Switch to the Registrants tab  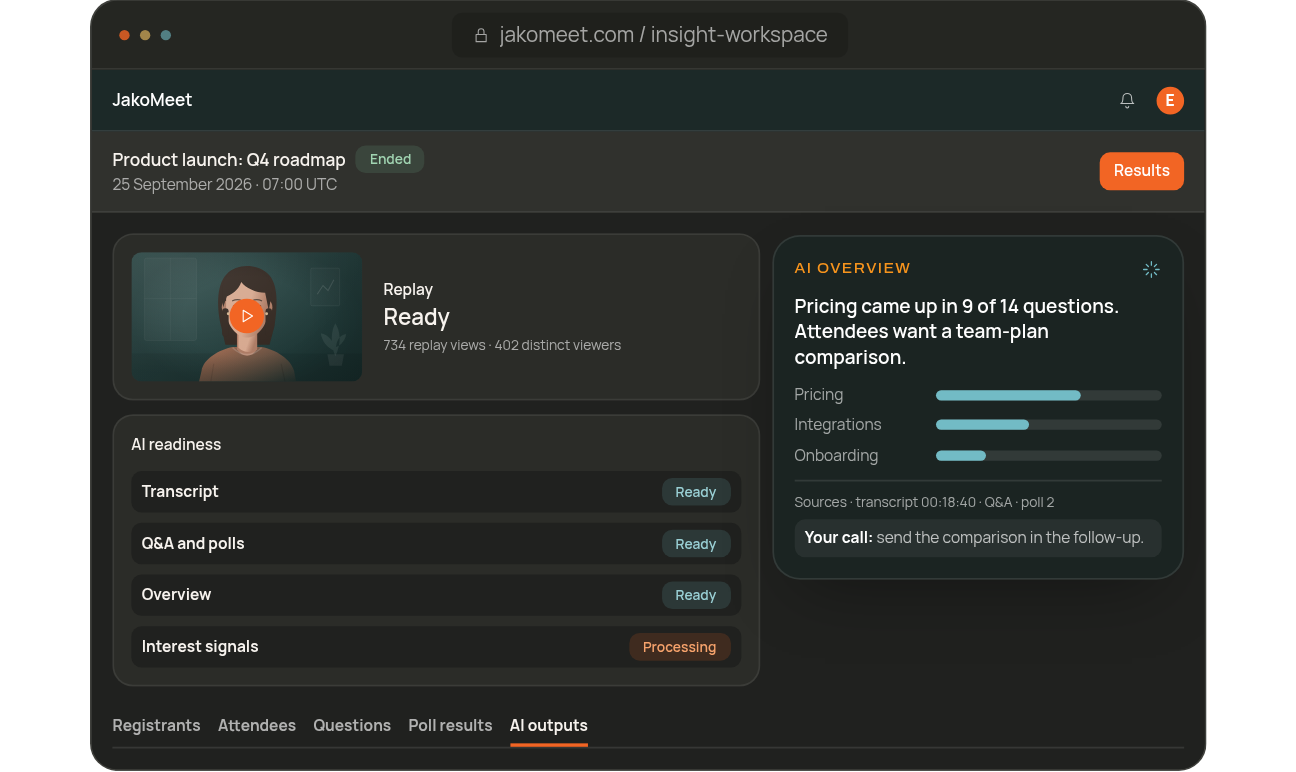coord(156,725)
